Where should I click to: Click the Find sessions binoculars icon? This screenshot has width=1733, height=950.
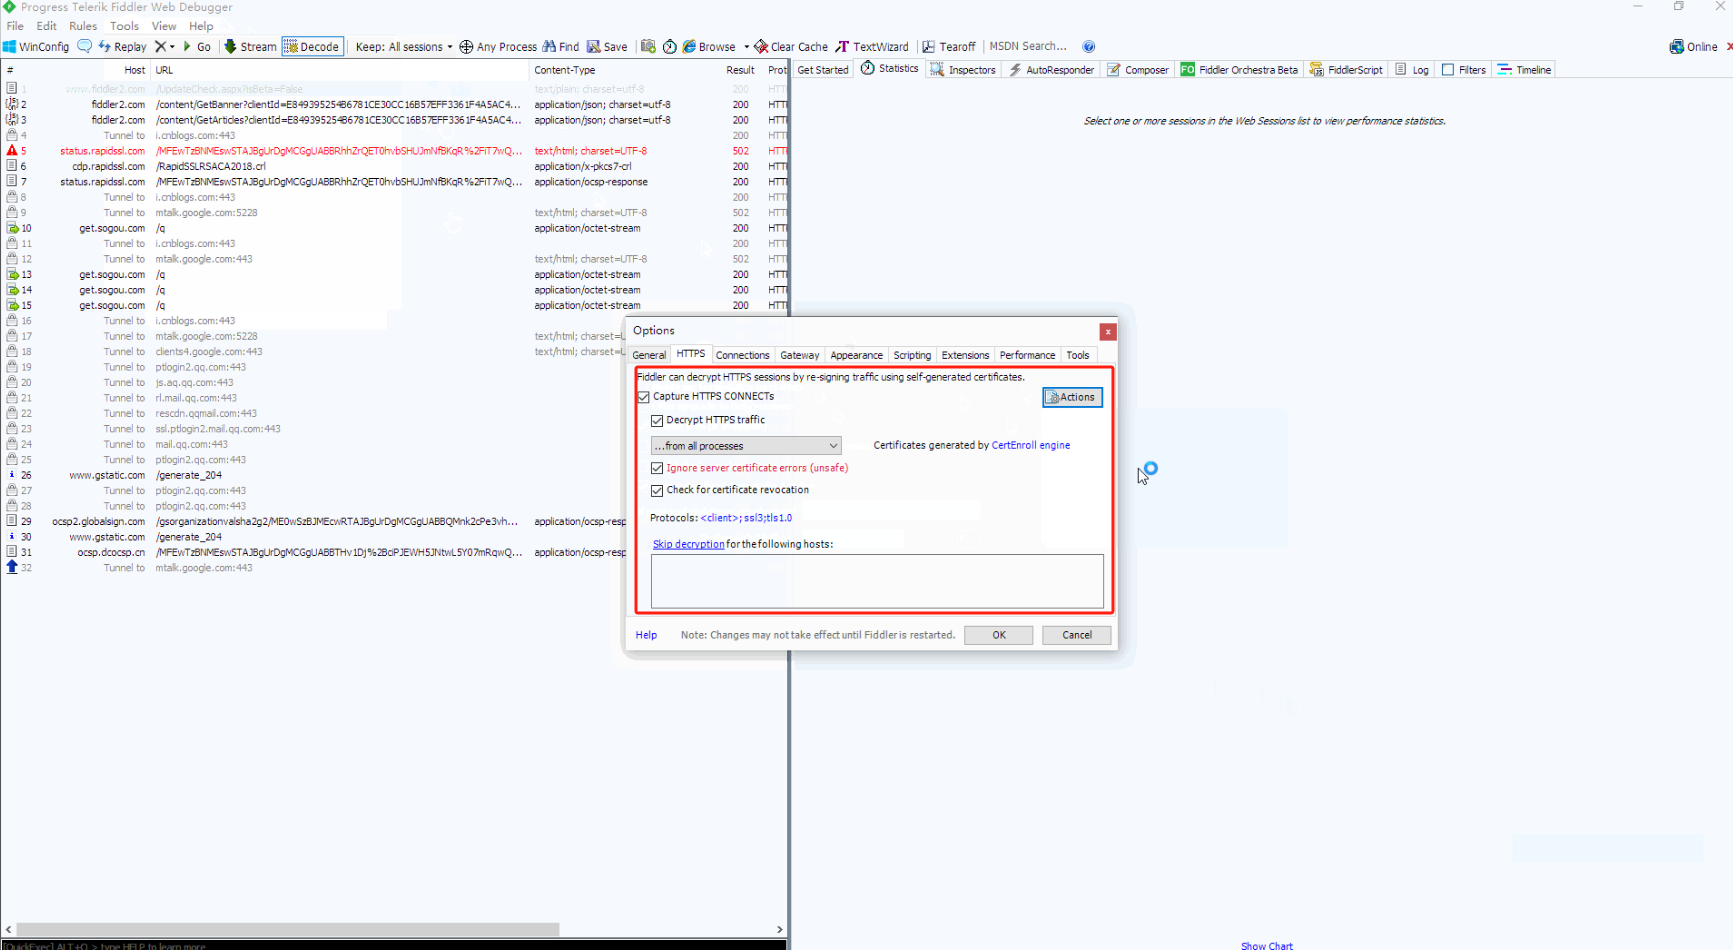(549, 47)
